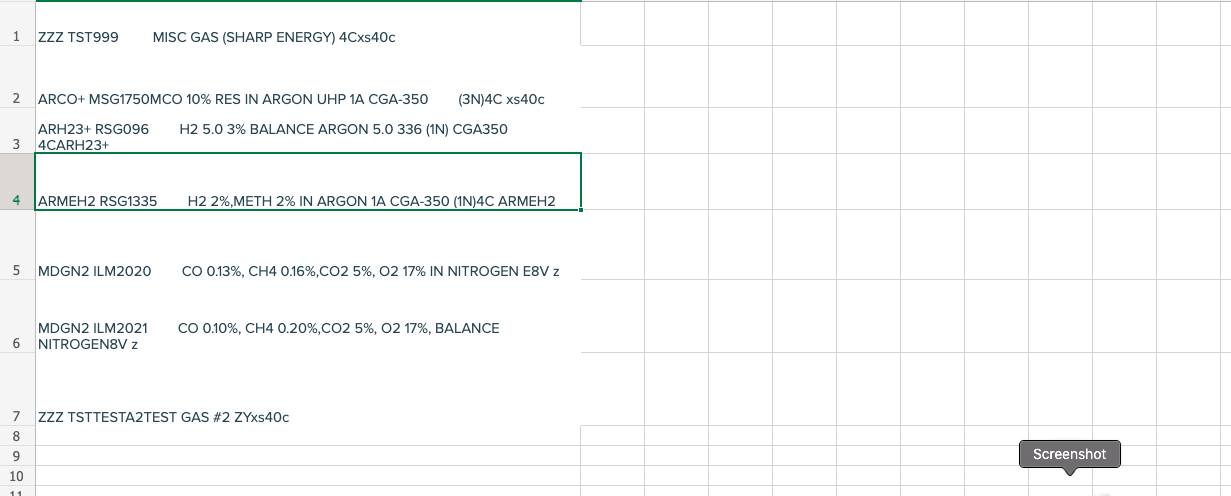Viewport: 1231px width, 496px height.
Task: Select cell containing ZZZ TST999 MISC GAS
Action: [308, 24]
